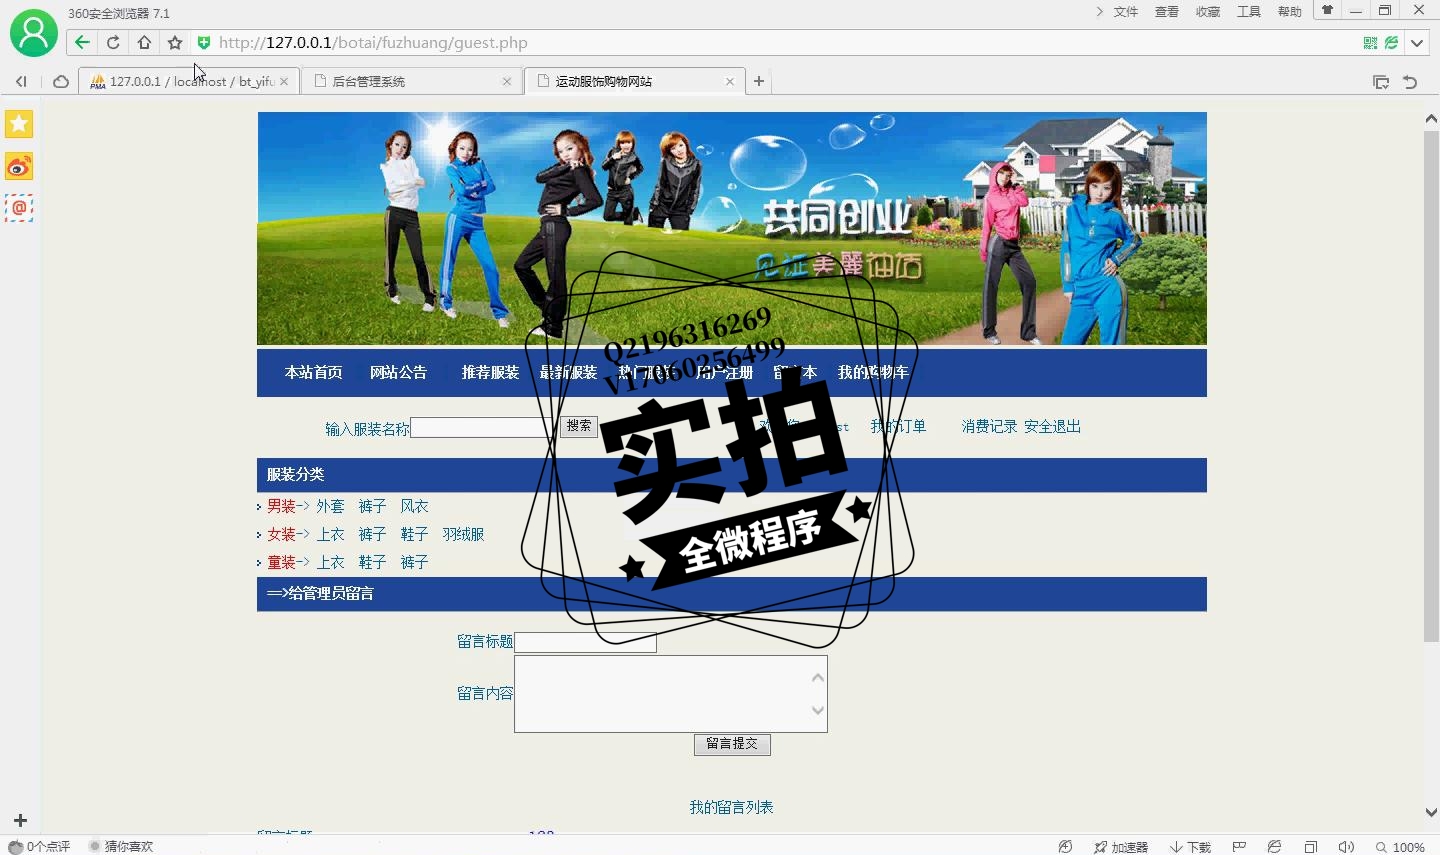The image size is (1440, 855).
Task: Open the 100% zoom control
Action: coord(1400,847)
